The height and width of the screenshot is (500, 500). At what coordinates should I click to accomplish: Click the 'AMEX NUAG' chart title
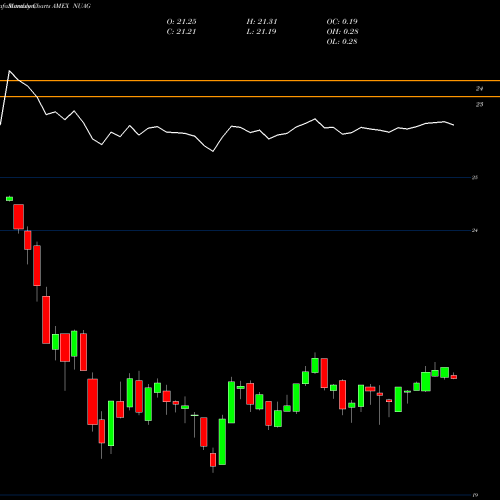[71, 6]
